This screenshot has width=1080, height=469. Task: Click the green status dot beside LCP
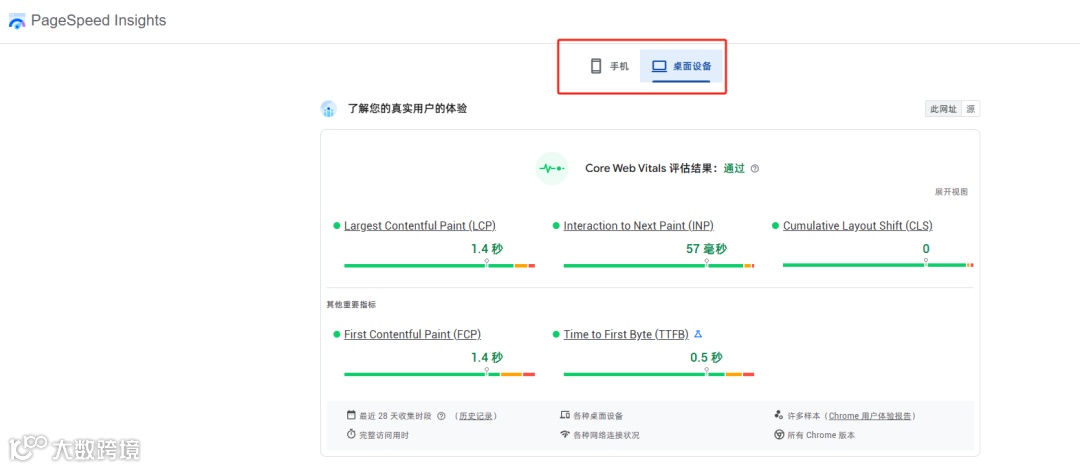coord(337,226)
